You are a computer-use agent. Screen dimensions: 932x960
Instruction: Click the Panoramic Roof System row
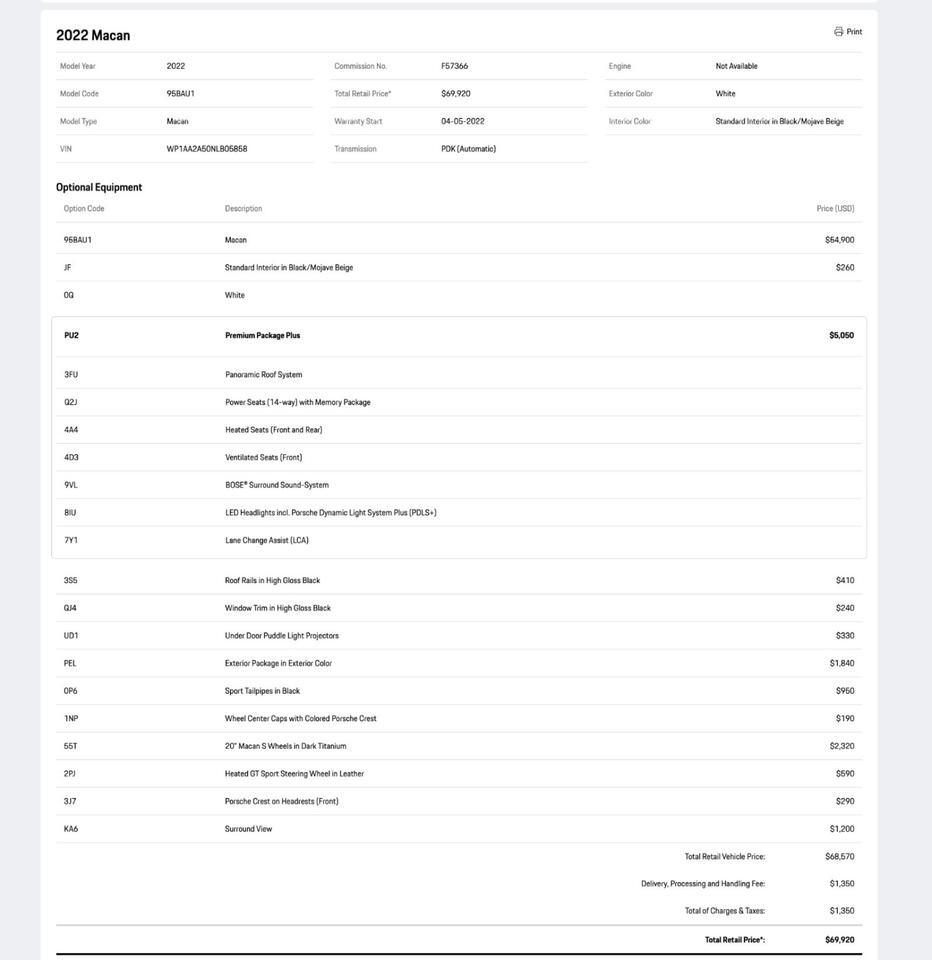pyautogui.click(x=264, y=375)
